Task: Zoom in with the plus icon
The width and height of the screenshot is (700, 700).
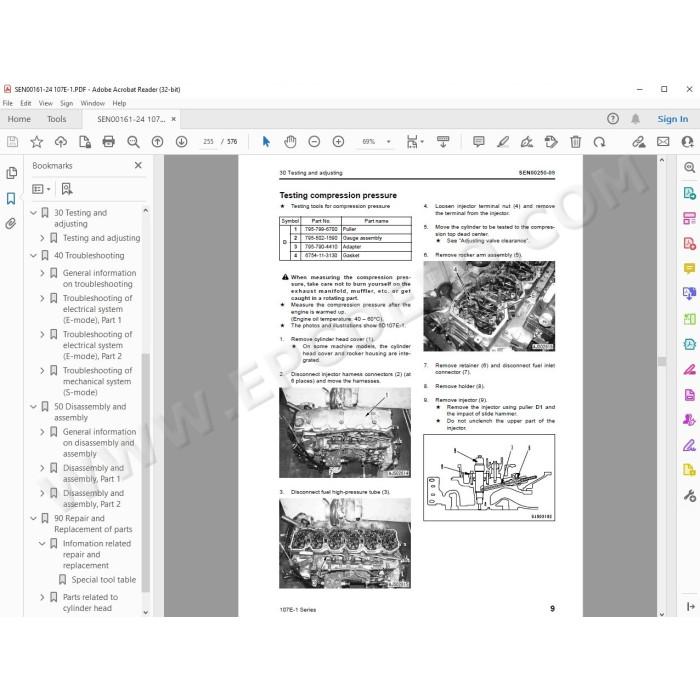Action: coord(338,142)
